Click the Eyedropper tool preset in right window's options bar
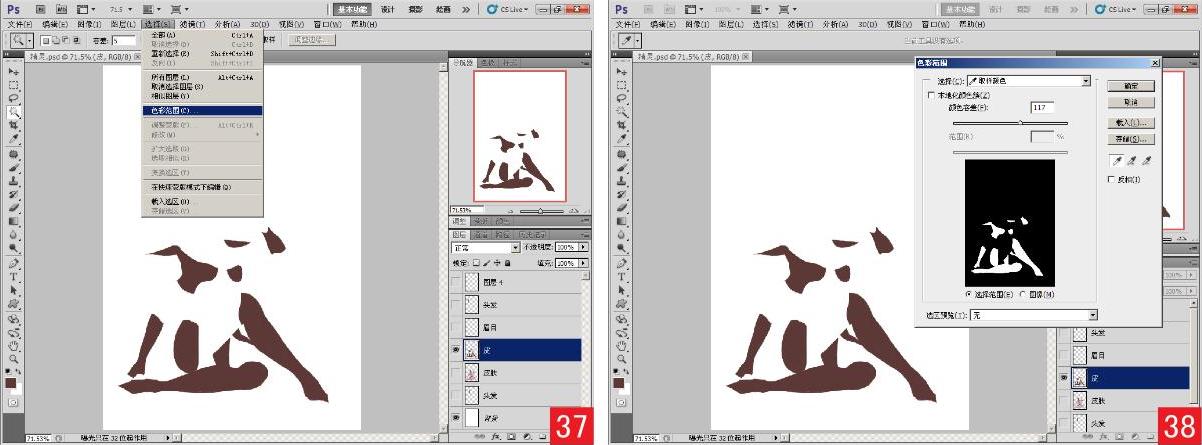 click(x=628, y=40)
